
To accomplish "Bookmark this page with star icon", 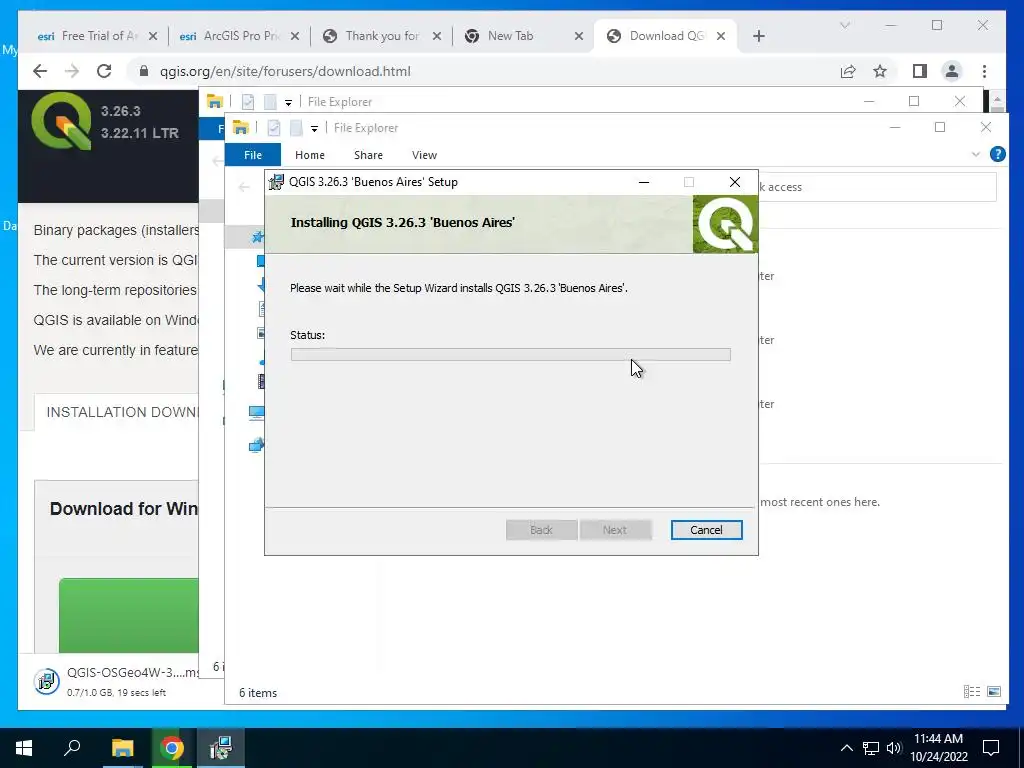I will pyautogui.click(x=880, y=71).
